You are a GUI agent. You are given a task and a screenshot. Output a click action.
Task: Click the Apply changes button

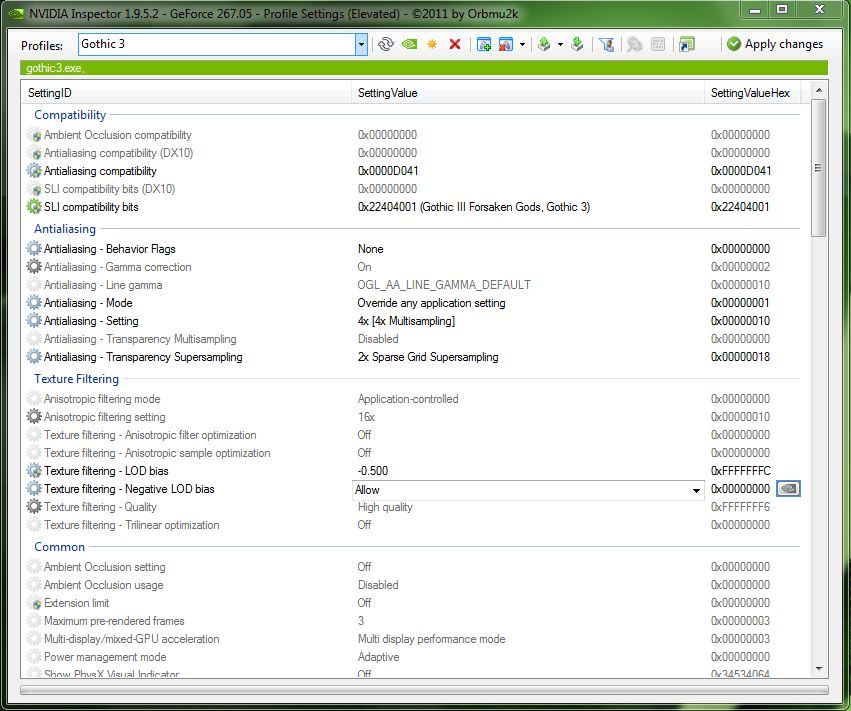point(774,44)
